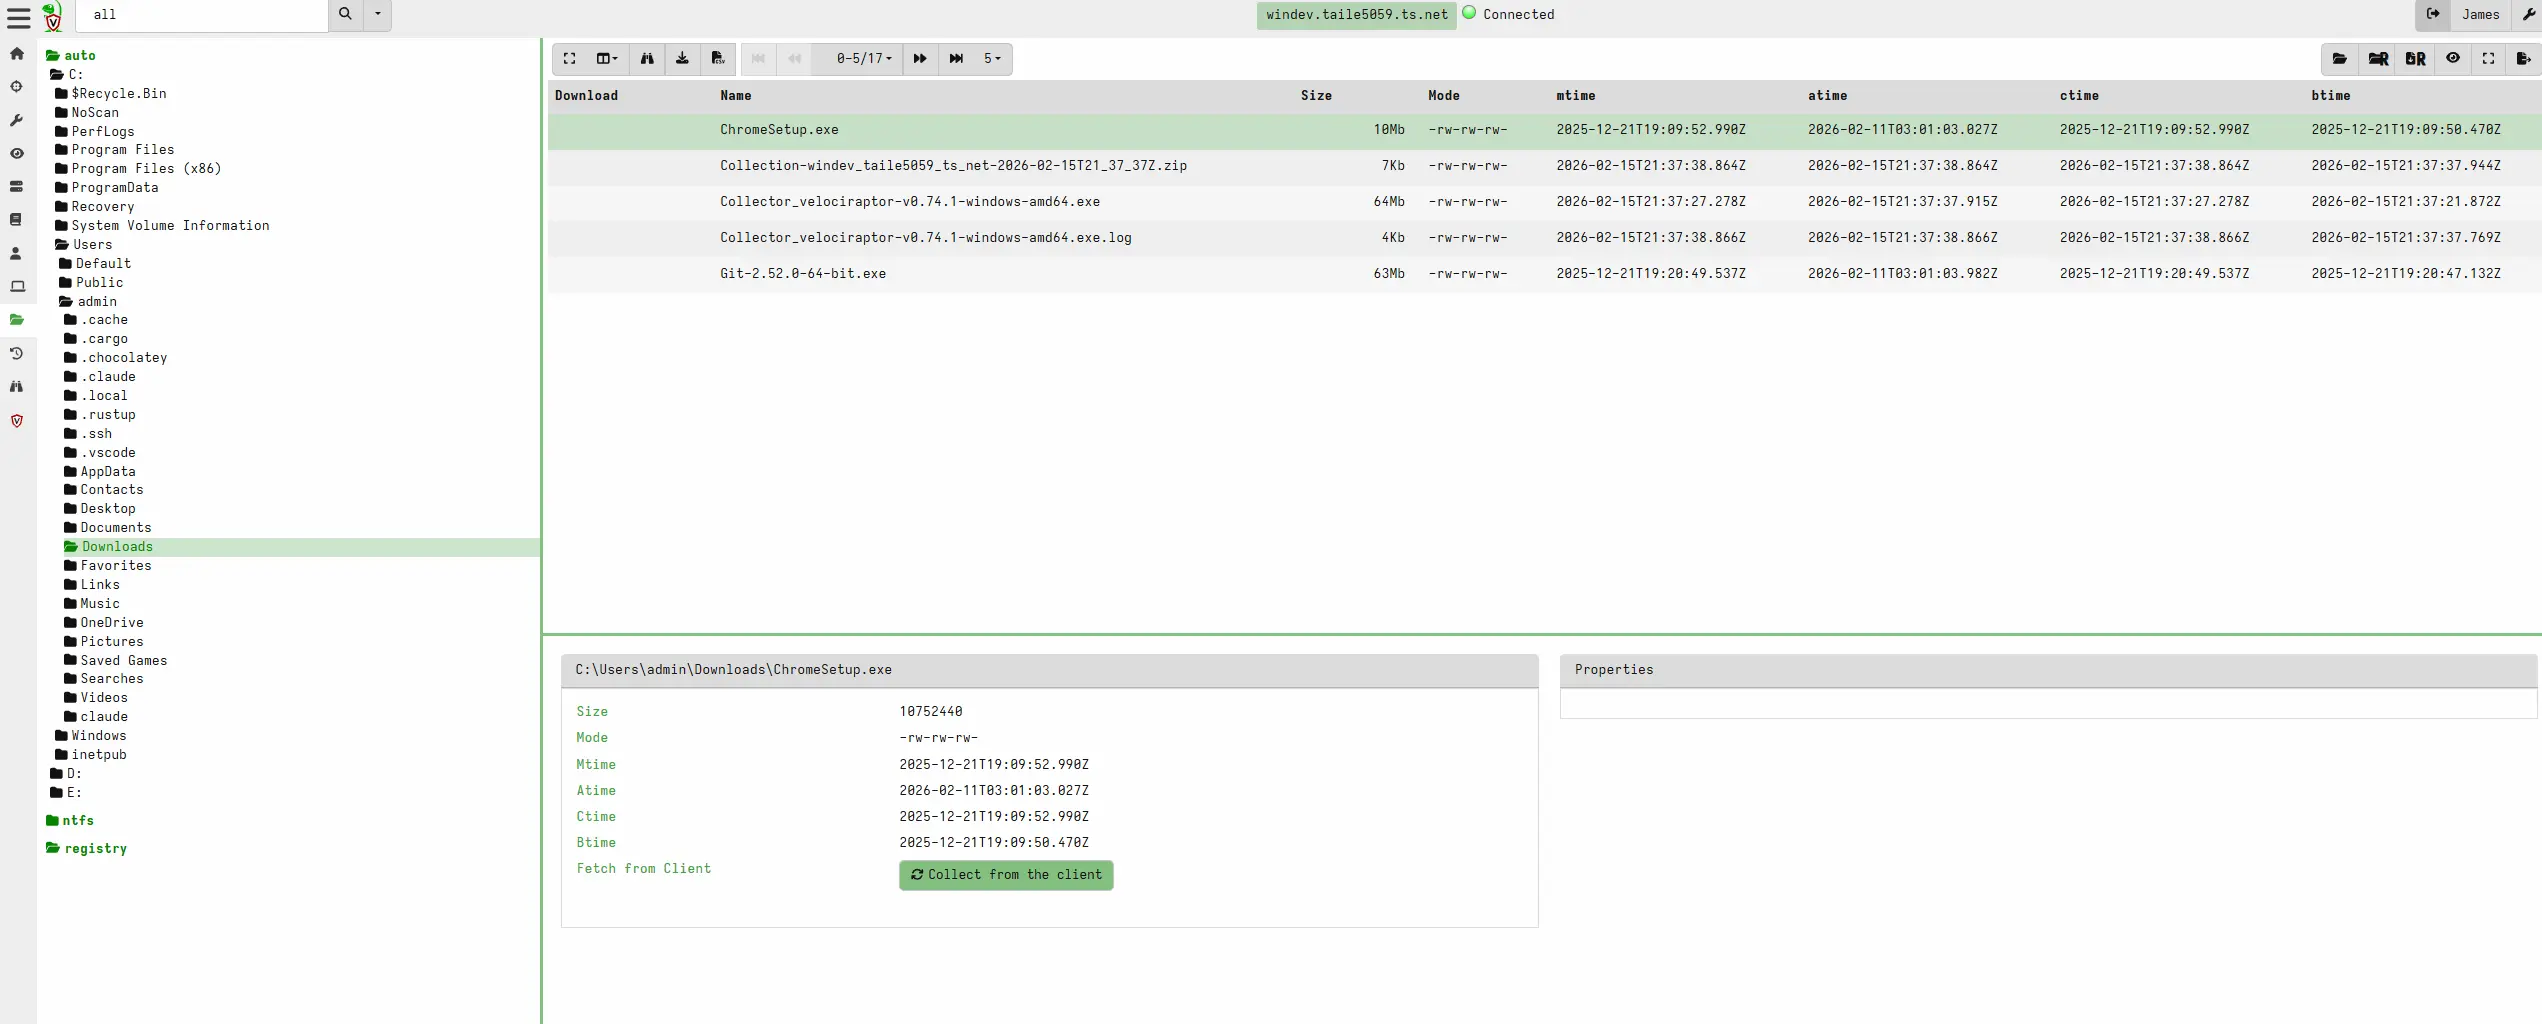Open Hunt Manager crosshair icon in sidebar
The image size is (2542, 1024).
click(17, 87)
